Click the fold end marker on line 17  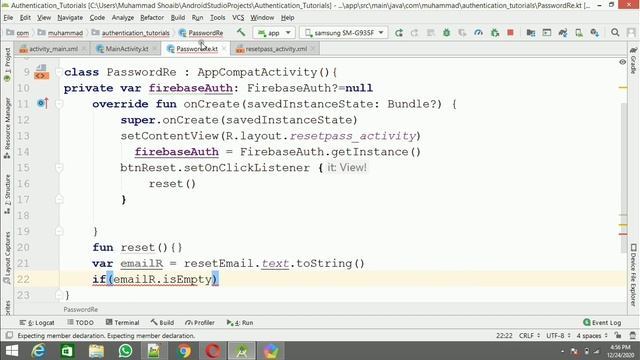point(59,199)
